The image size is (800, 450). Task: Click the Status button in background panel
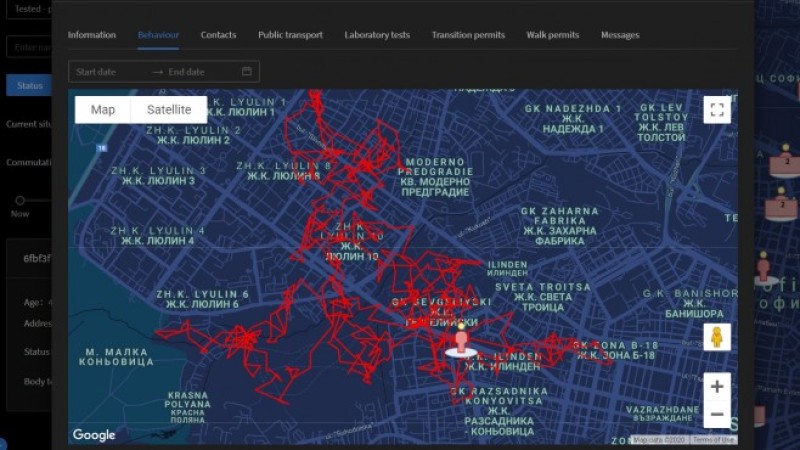coord(29,85)
